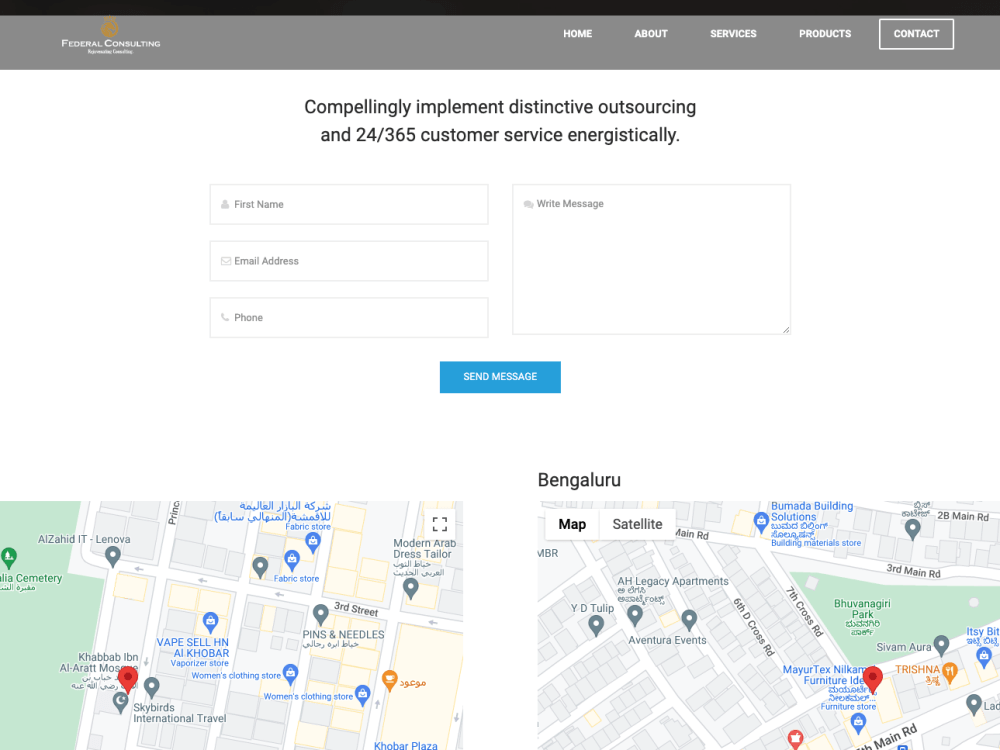
Task: Click the Furniture store blue pin
Action: pos(858,723)
